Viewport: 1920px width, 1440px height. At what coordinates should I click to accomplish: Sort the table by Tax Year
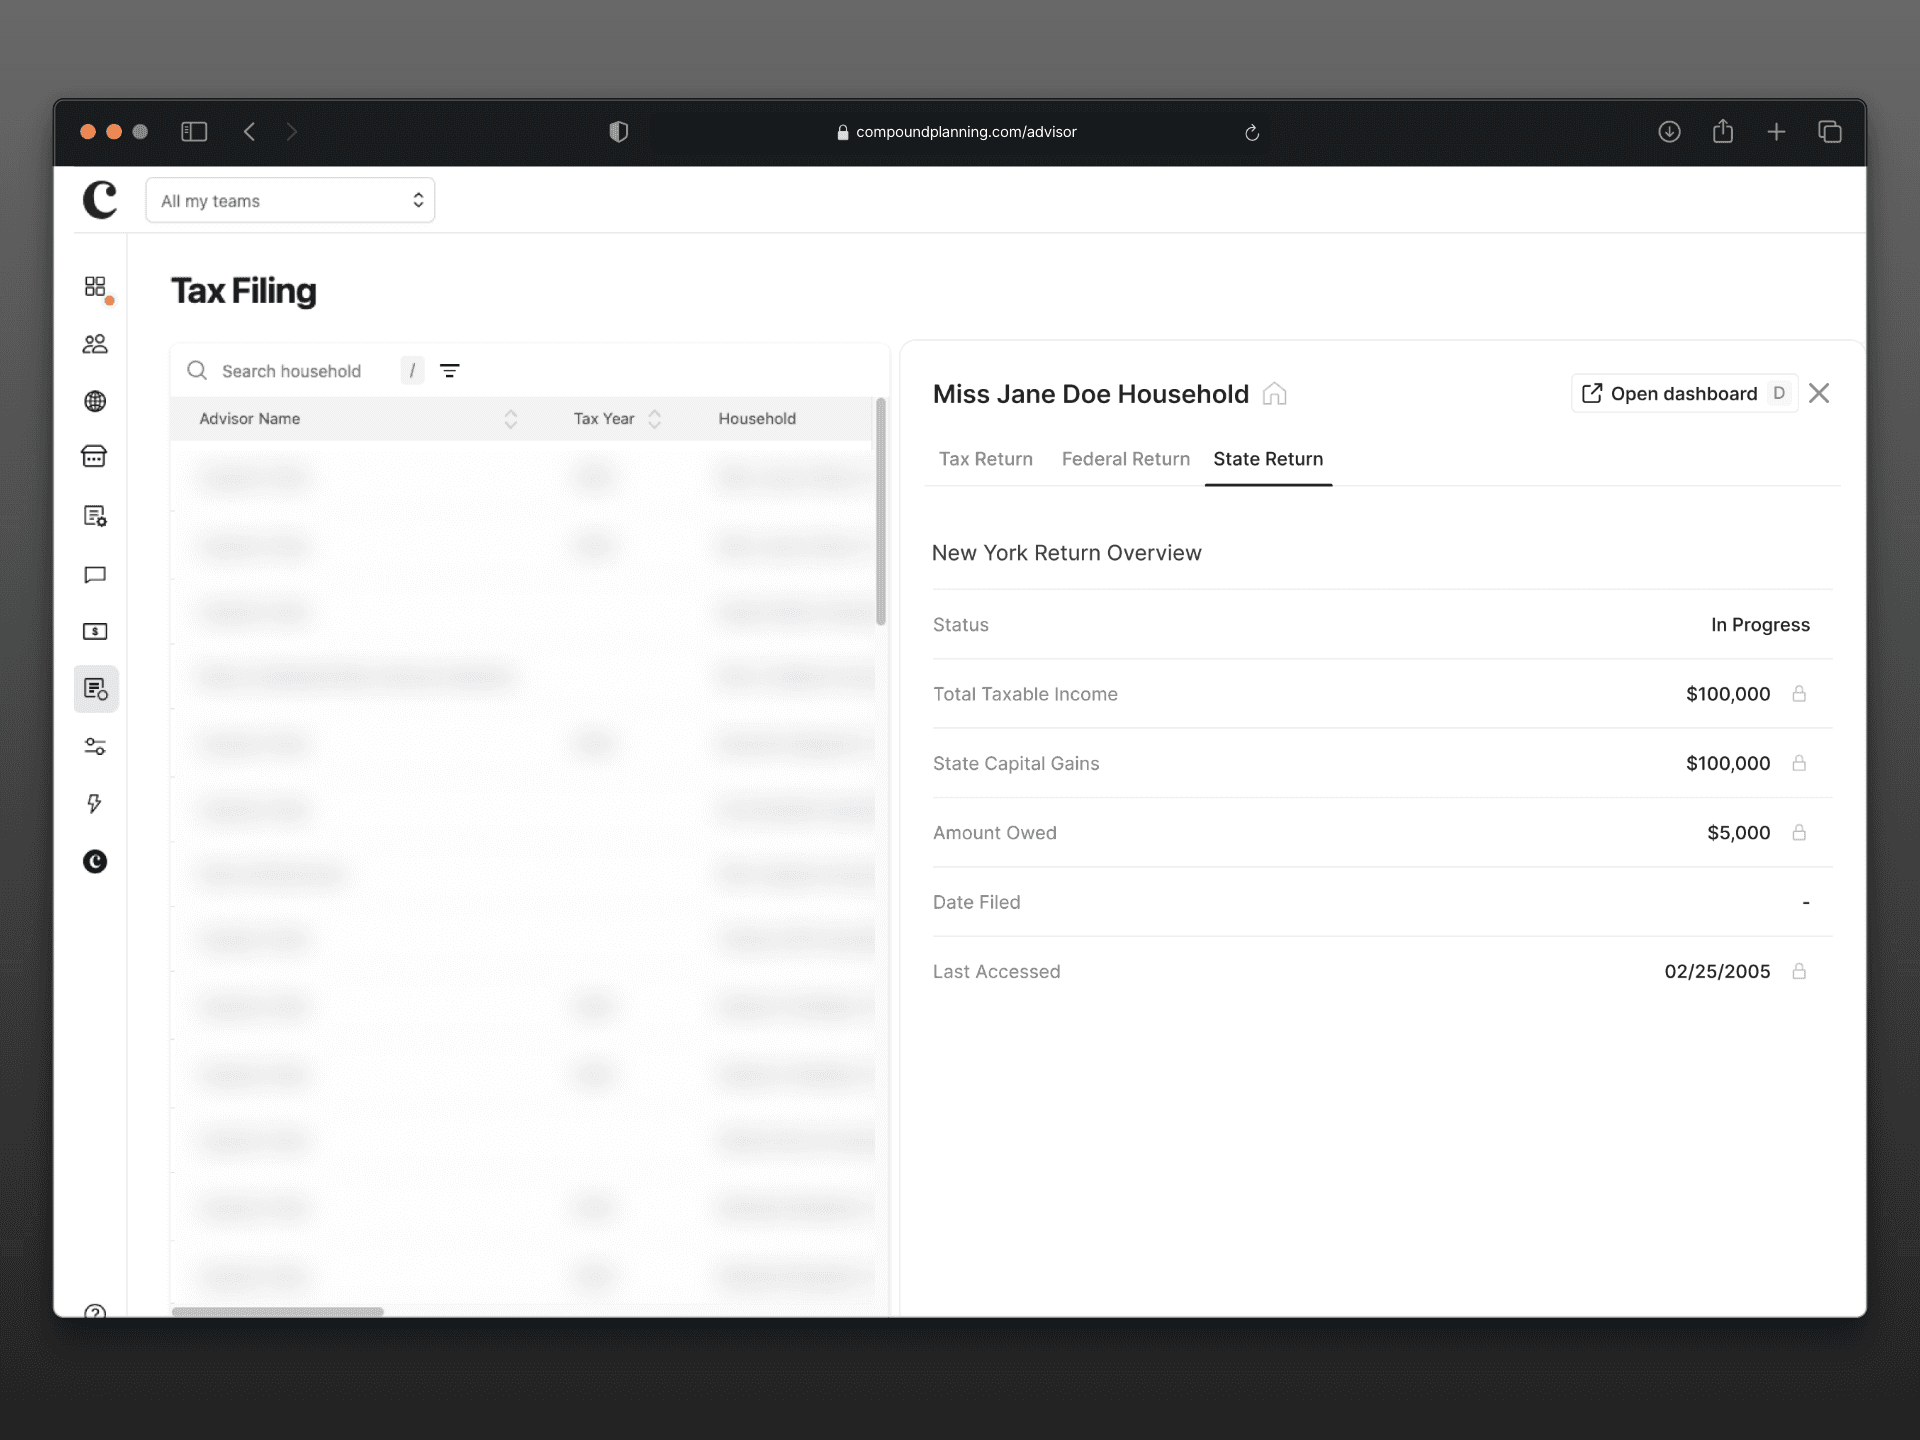coord(655,419)
